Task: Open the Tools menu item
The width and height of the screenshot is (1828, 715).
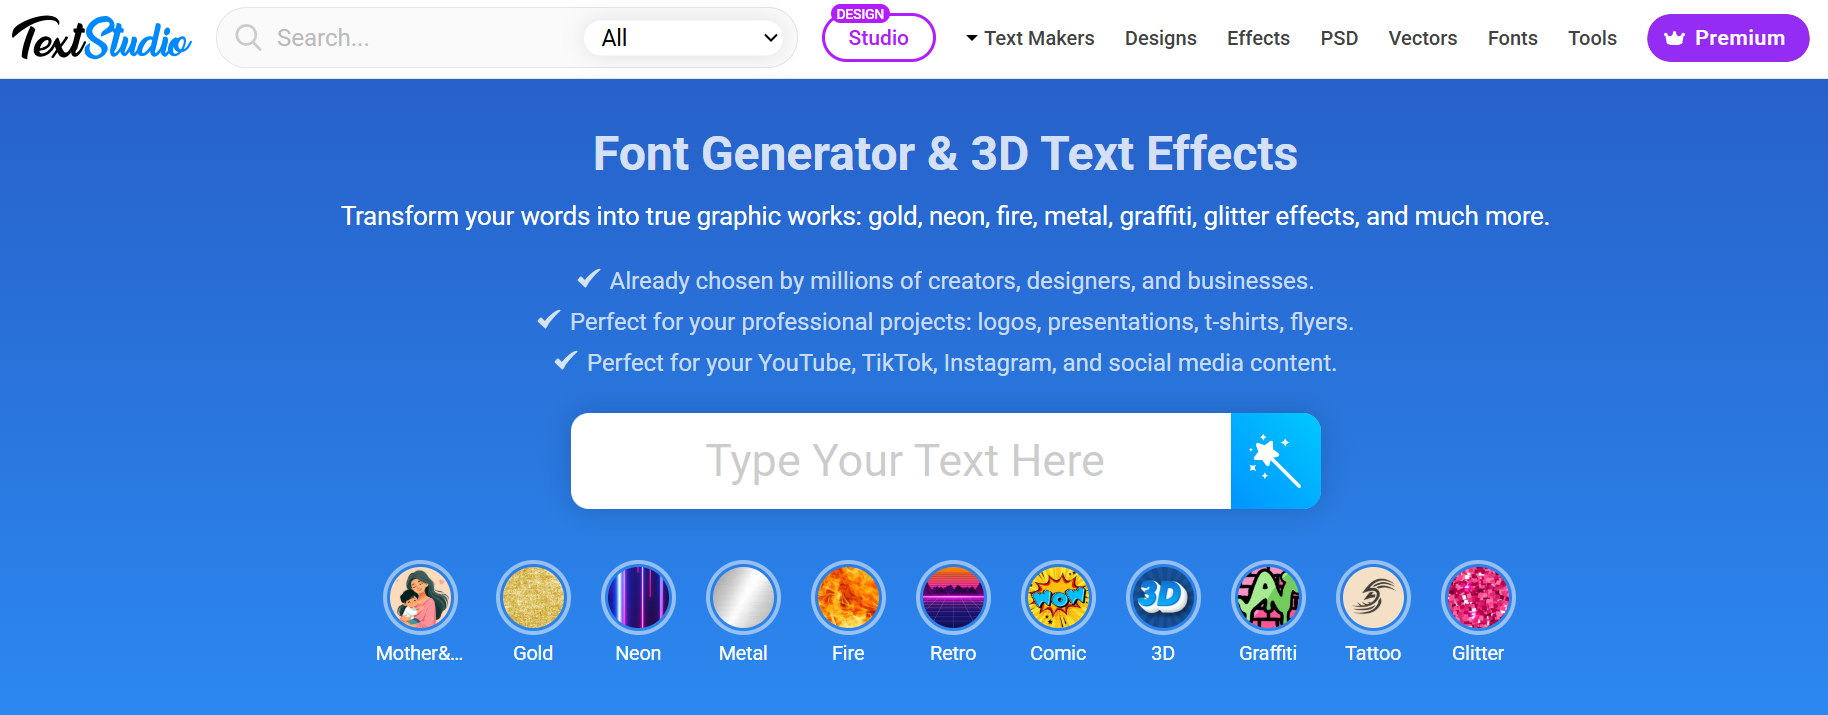Action: [x=1592, y=38]
